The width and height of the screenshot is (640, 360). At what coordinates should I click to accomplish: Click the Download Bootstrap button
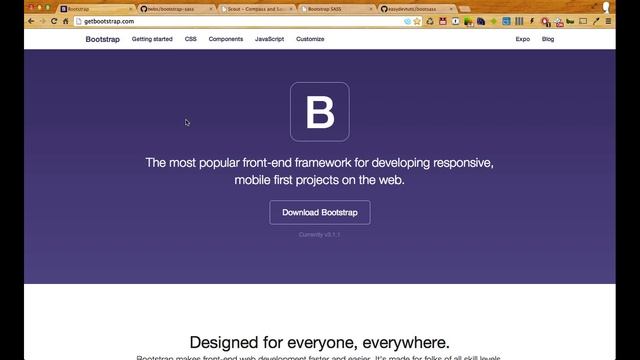click(320, 212)
